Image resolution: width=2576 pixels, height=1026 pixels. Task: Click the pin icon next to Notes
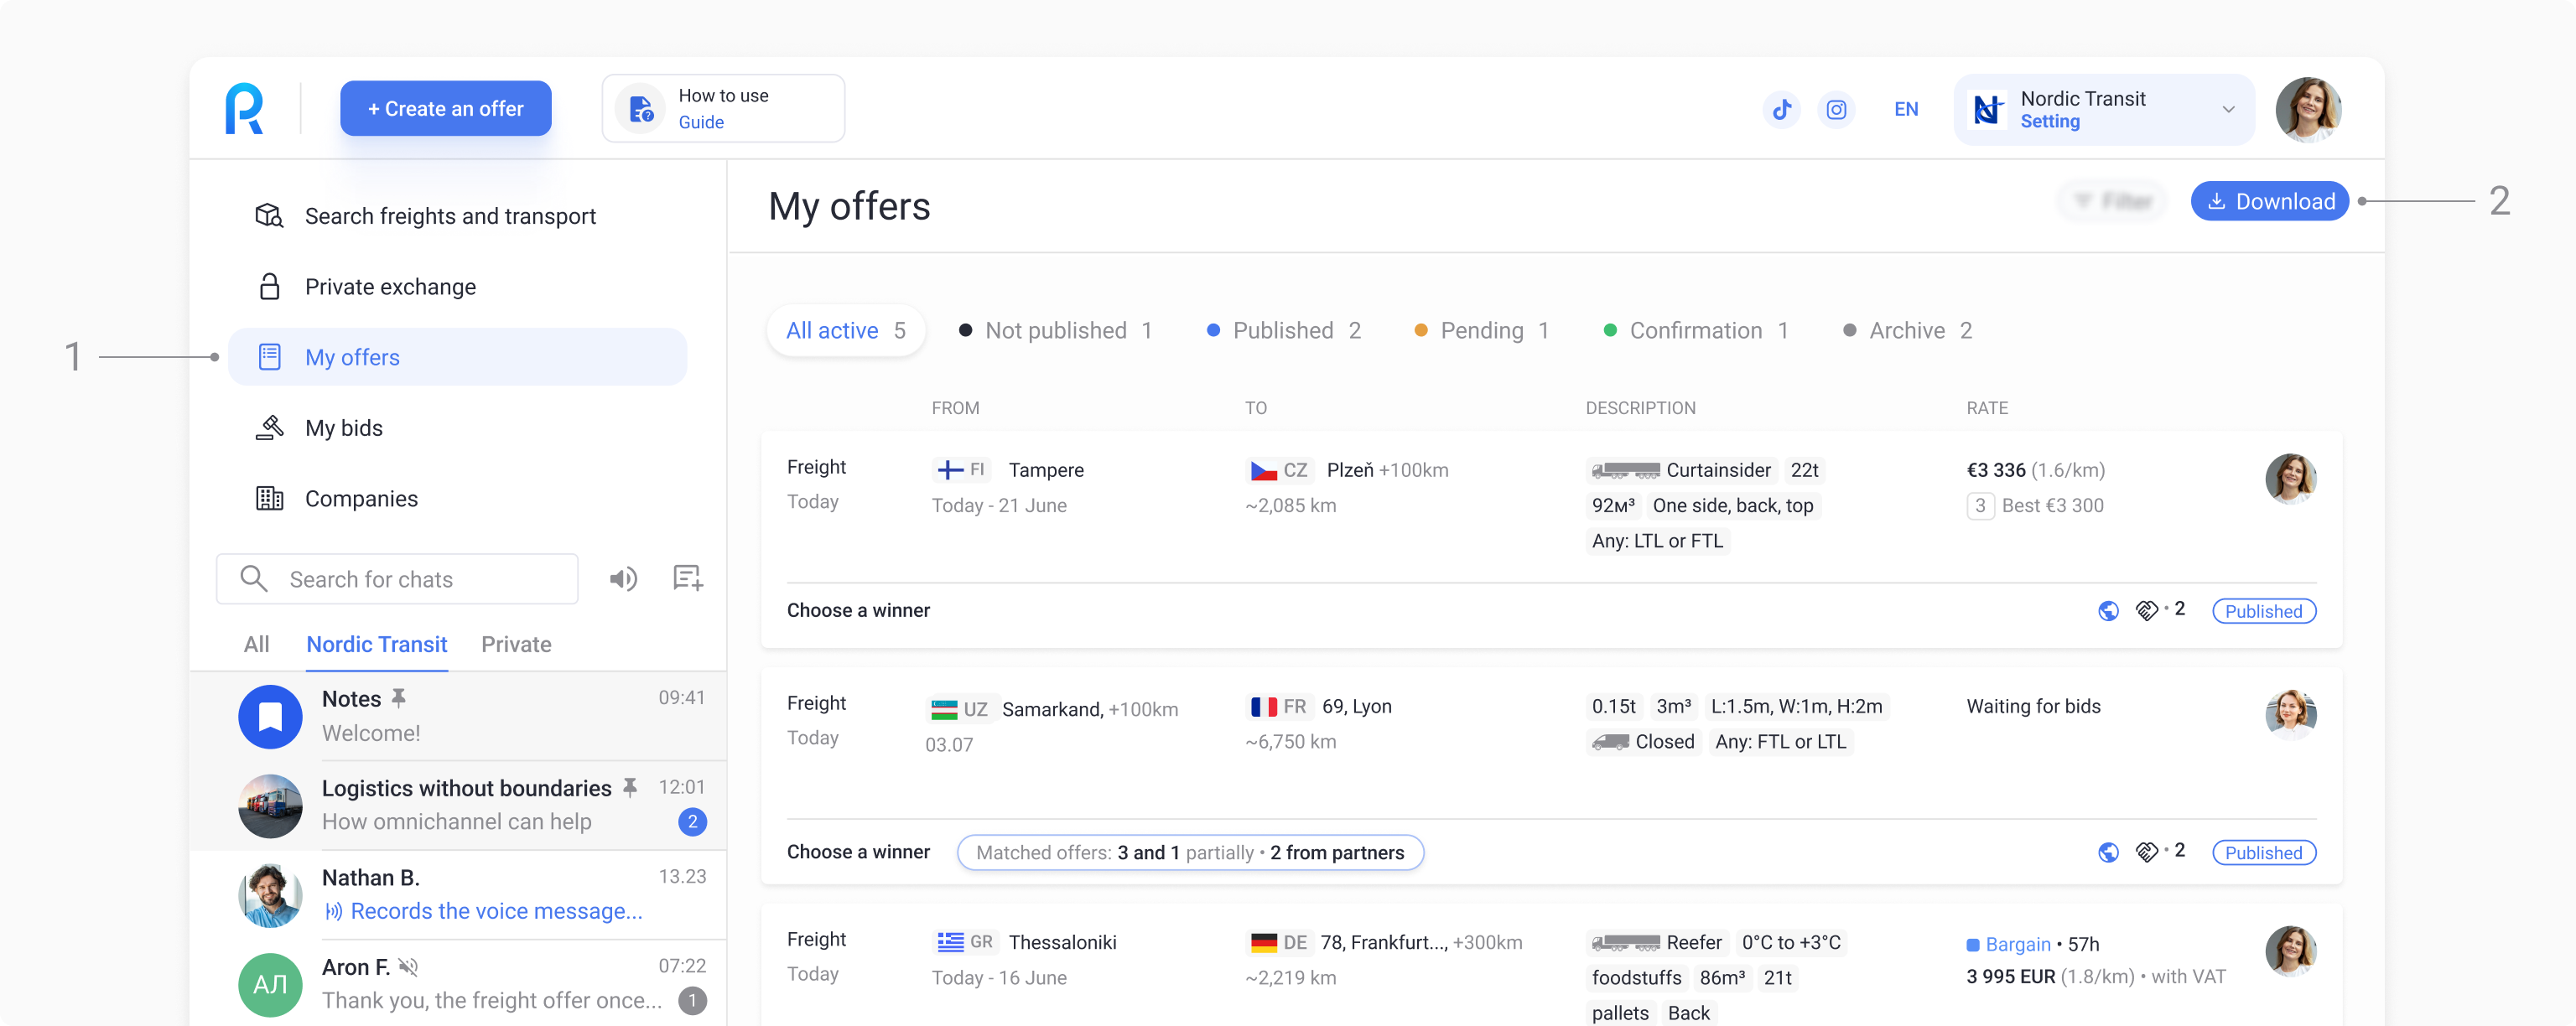(x=398, y=698)
